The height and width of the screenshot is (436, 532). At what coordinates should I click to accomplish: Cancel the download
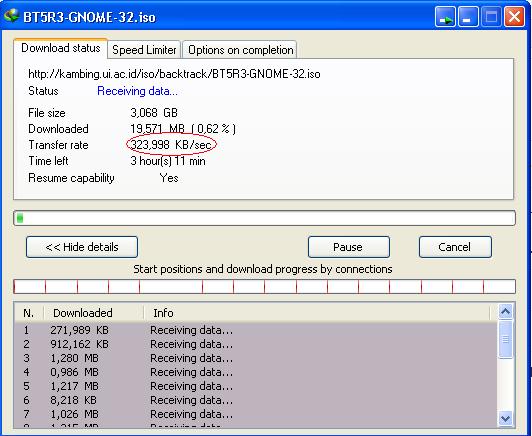(455, 247)
